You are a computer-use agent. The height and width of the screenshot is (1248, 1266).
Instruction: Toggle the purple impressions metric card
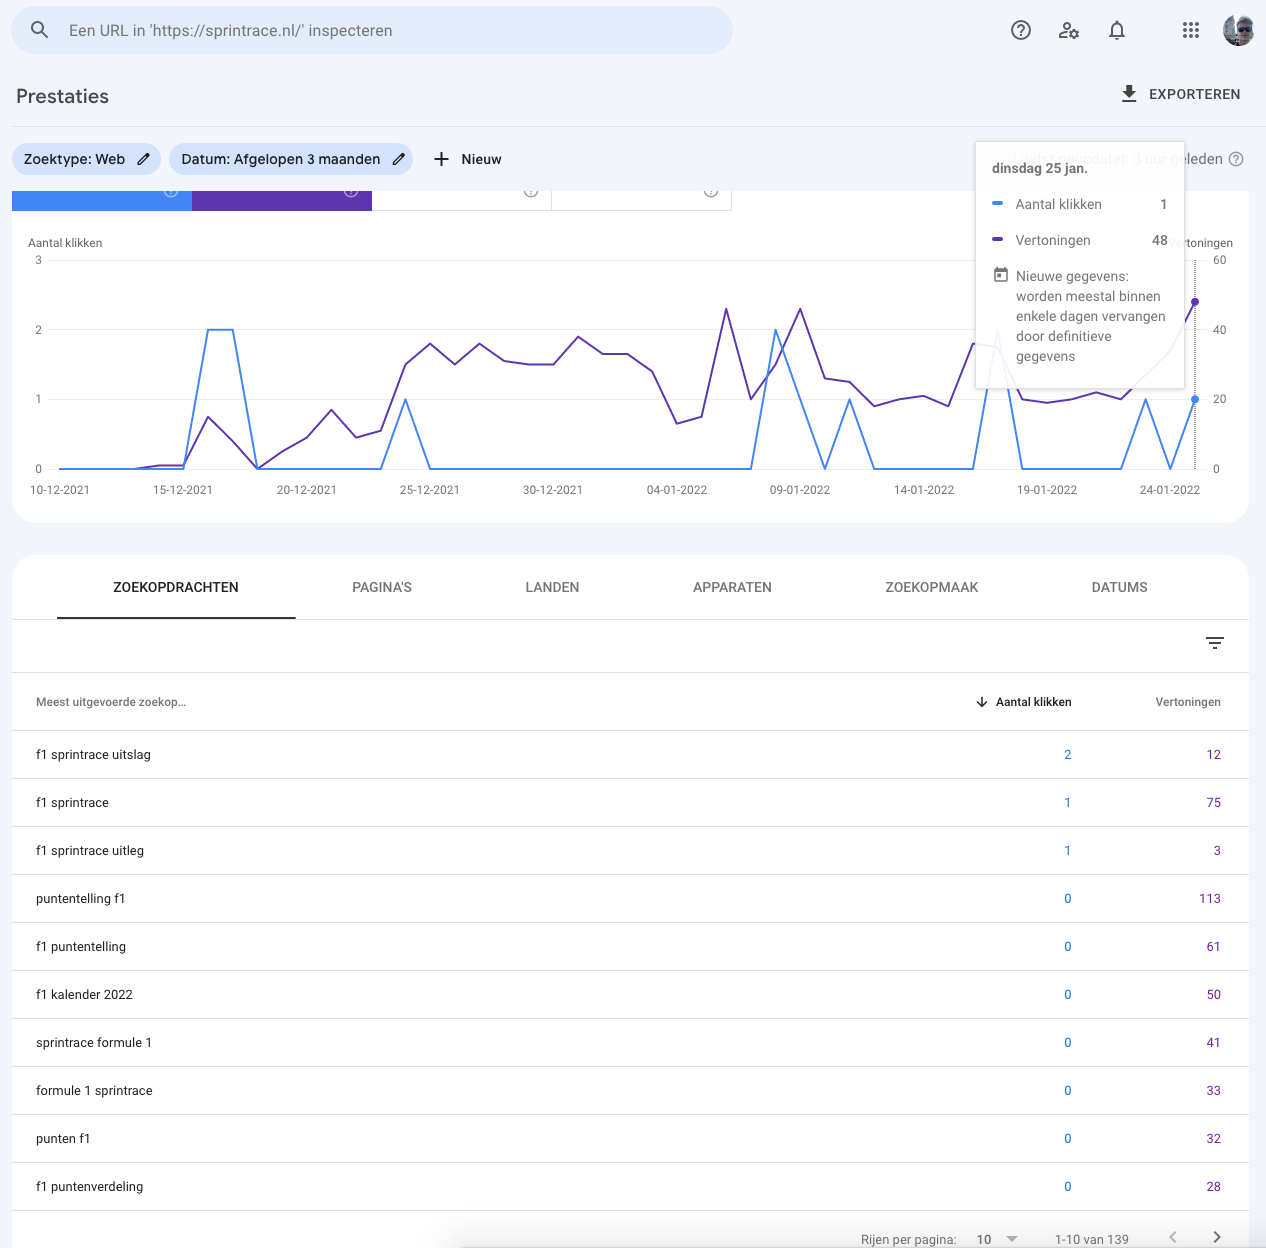tap(282, 200)
